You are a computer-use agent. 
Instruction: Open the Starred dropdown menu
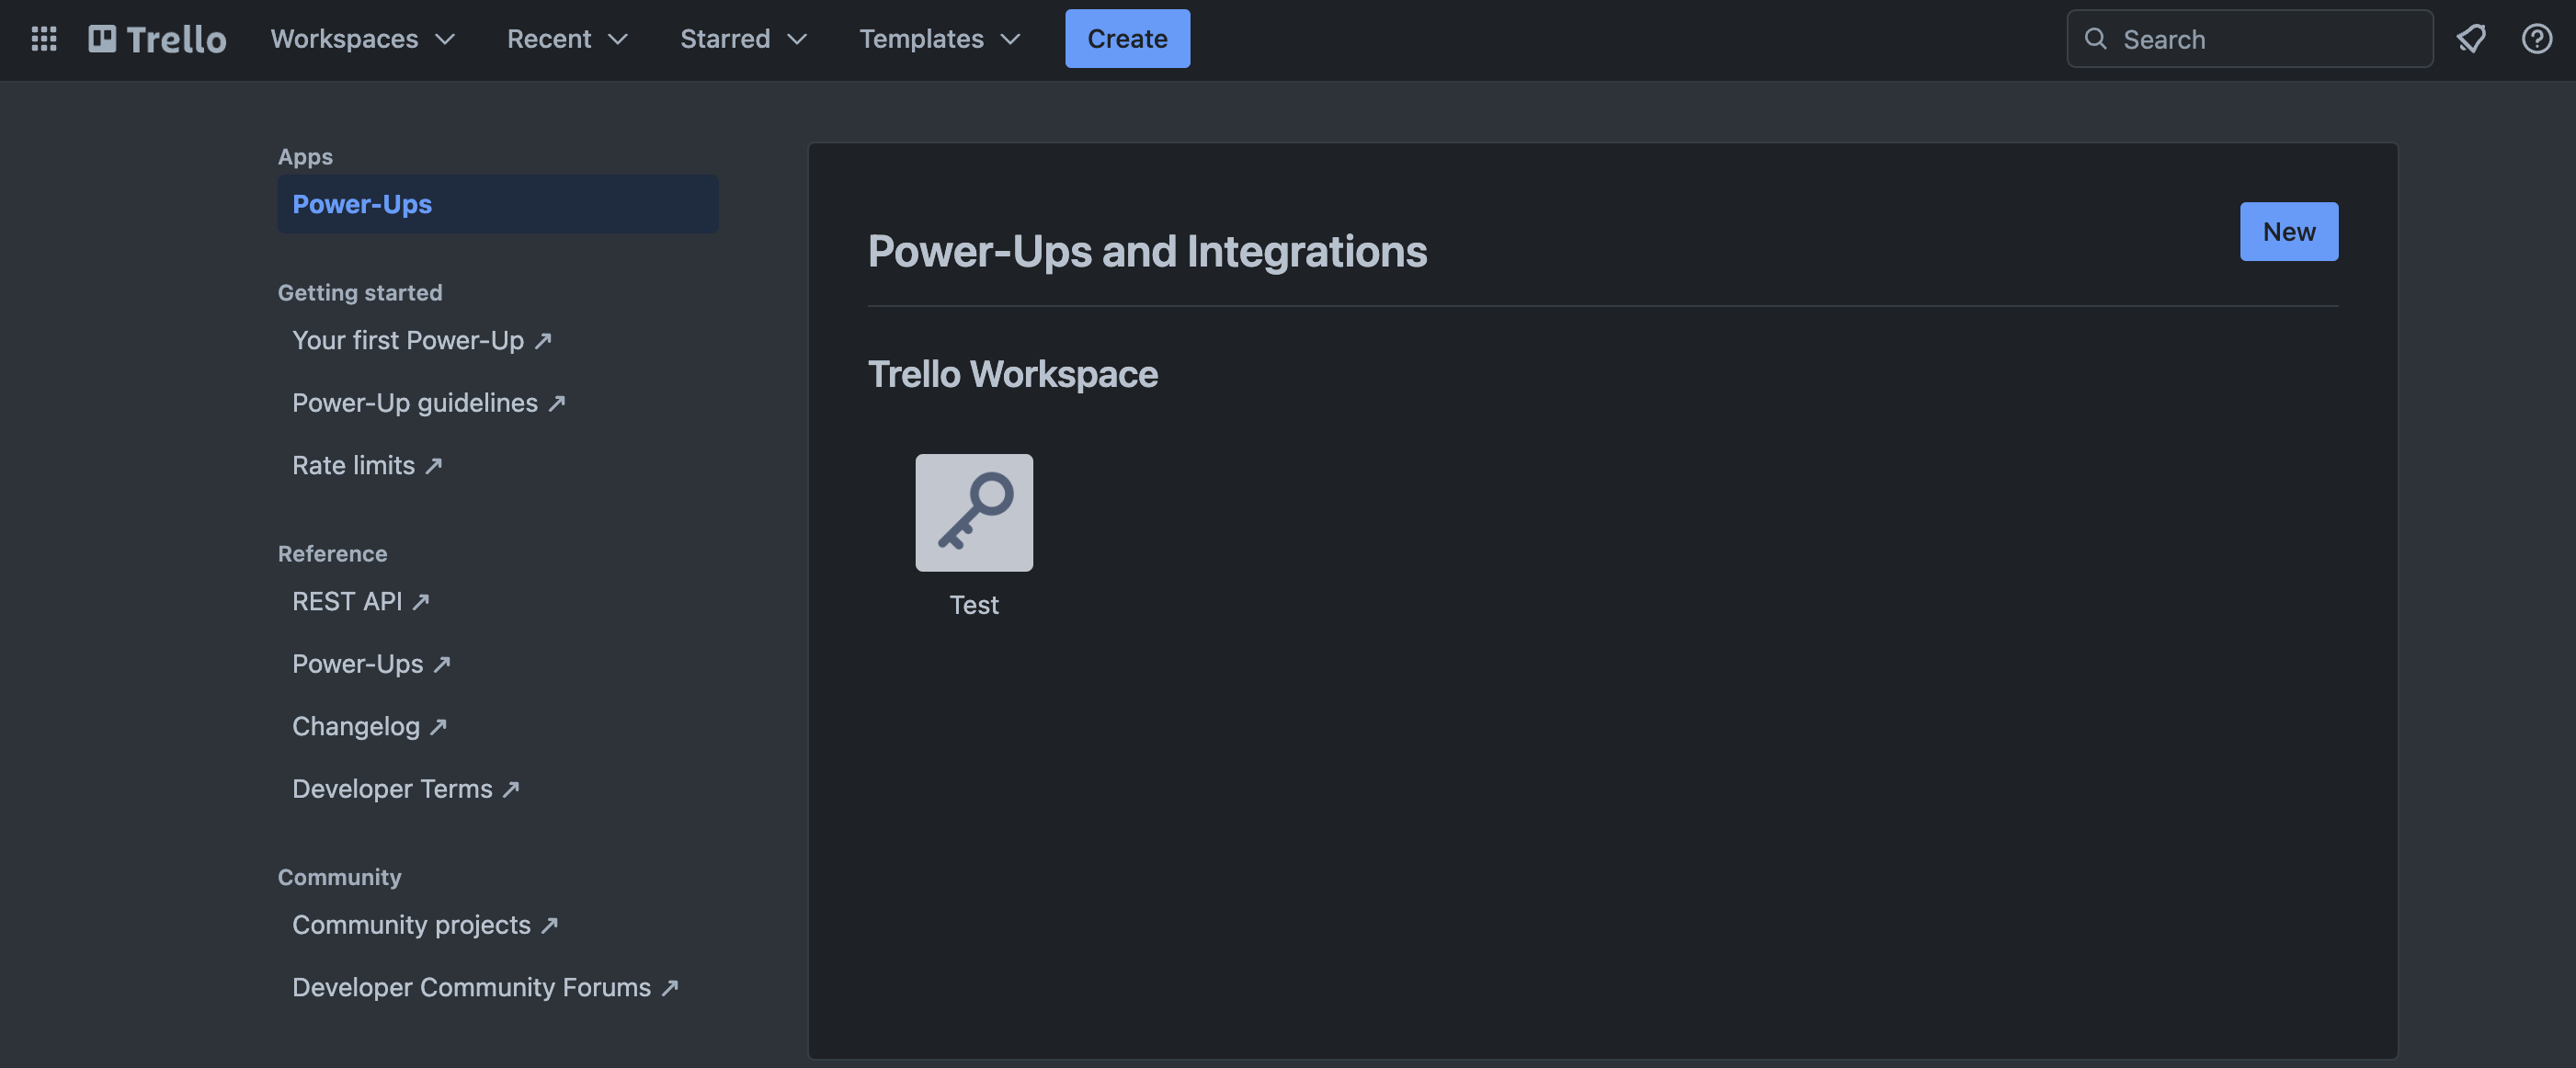[743, 39]
